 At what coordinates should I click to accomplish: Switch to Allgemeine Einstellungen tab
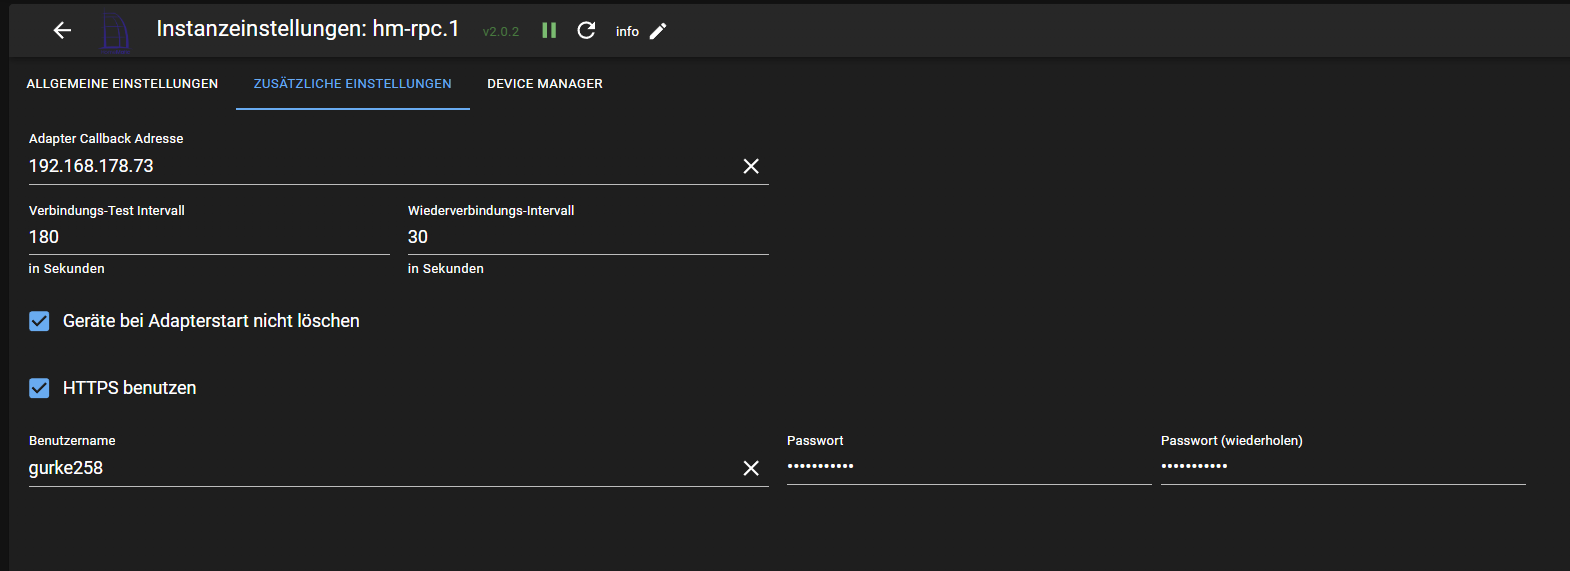pyautogui.click(x=122, y=84)
